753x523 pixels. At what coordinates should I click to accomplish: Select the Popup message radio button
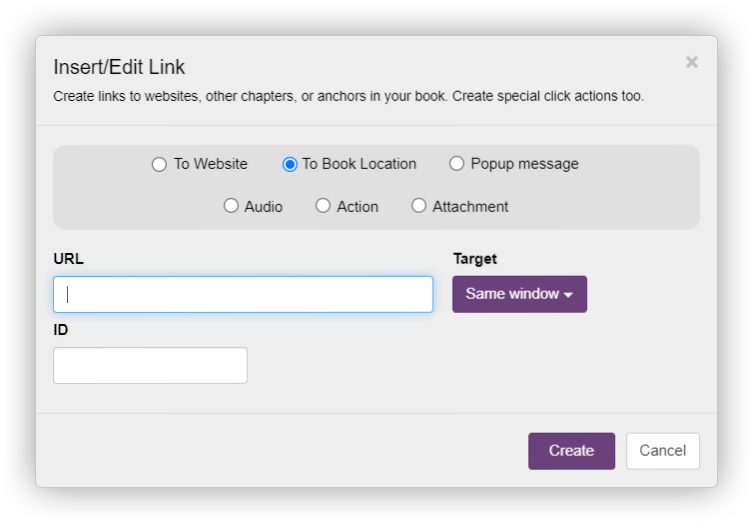pos(457,164)
